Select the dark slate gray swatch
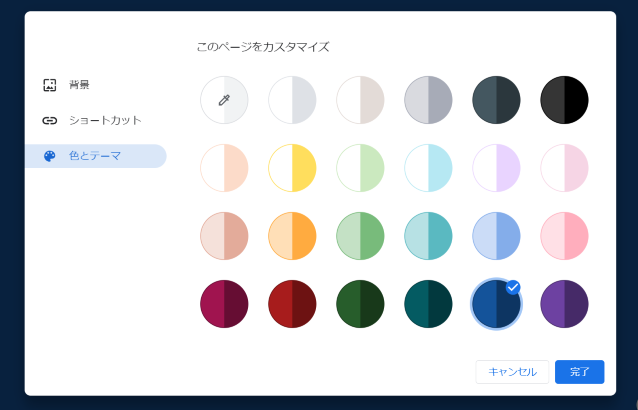 [496, 100]
